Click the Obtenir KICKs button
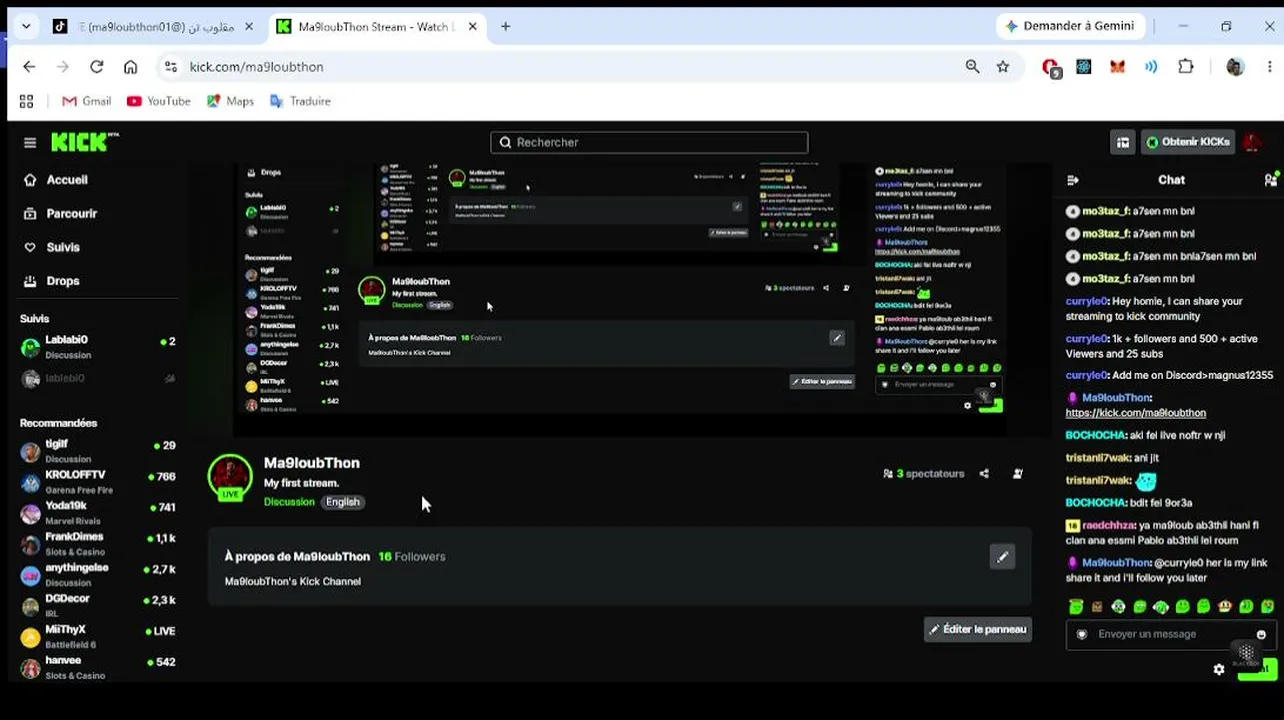This screenshot has height=720, width=1284. 1188,142
